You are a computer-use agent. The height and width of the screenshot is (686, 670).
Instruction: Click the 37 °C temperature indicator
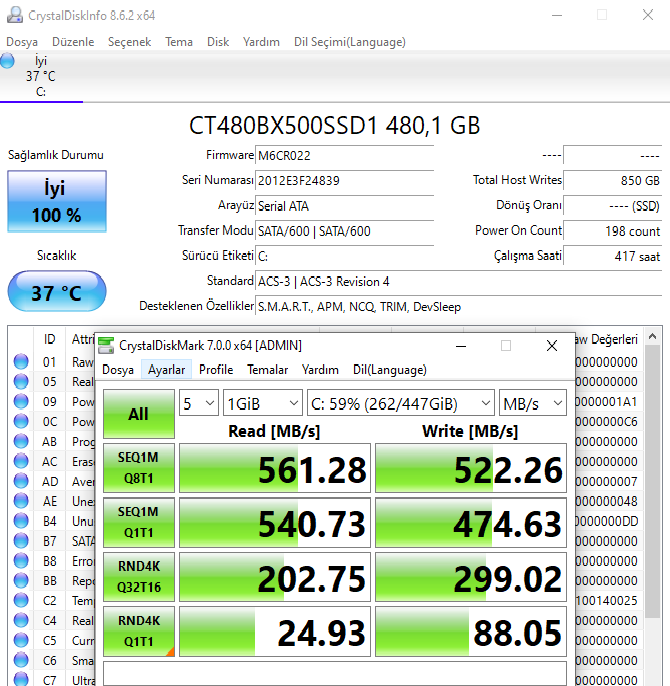tap(57, 292)
